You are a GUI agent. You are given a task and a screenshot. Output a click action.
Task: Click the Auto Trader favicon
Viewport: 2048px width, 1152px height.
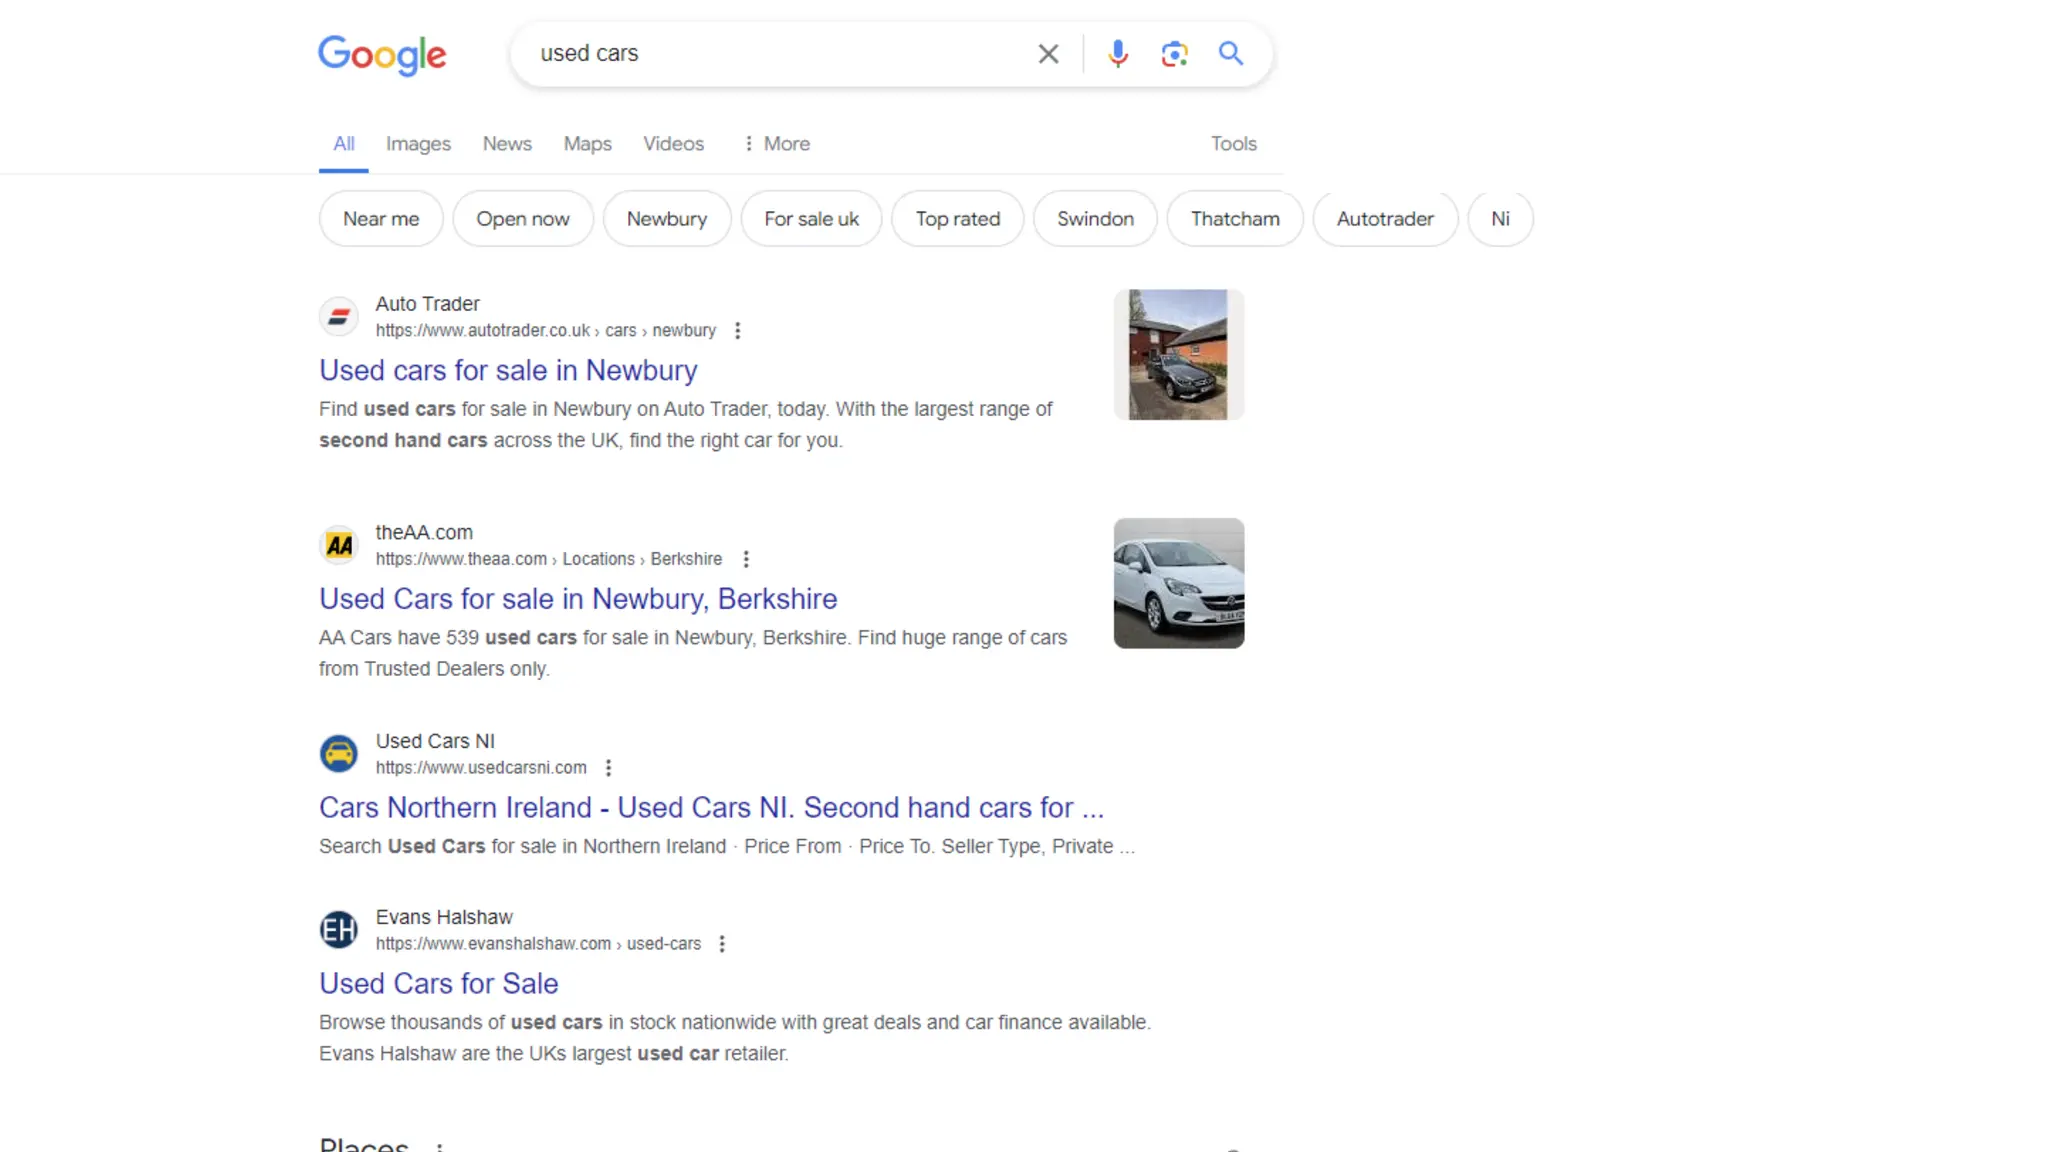(x=339, y=317)
